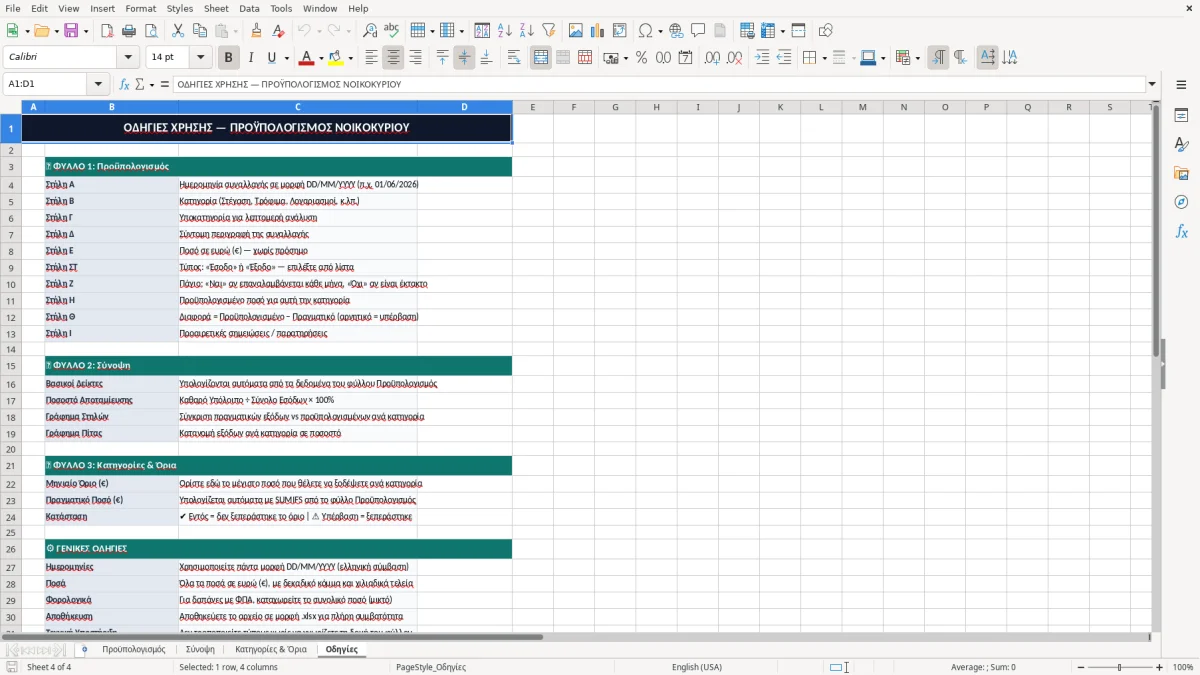Open the Function Wizard icon
Screen dimensions: 1200x675
125,85
